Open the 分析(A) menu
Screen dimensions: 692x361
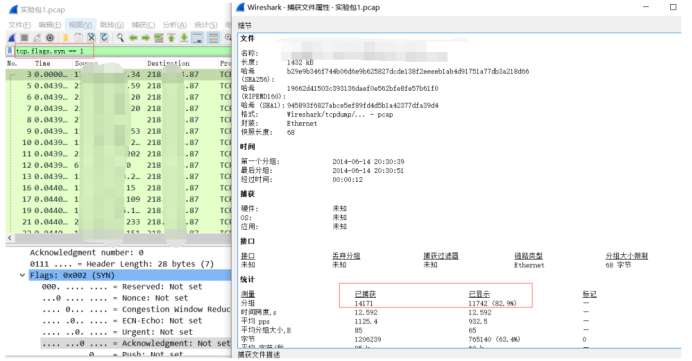click(x=174, y=25)
